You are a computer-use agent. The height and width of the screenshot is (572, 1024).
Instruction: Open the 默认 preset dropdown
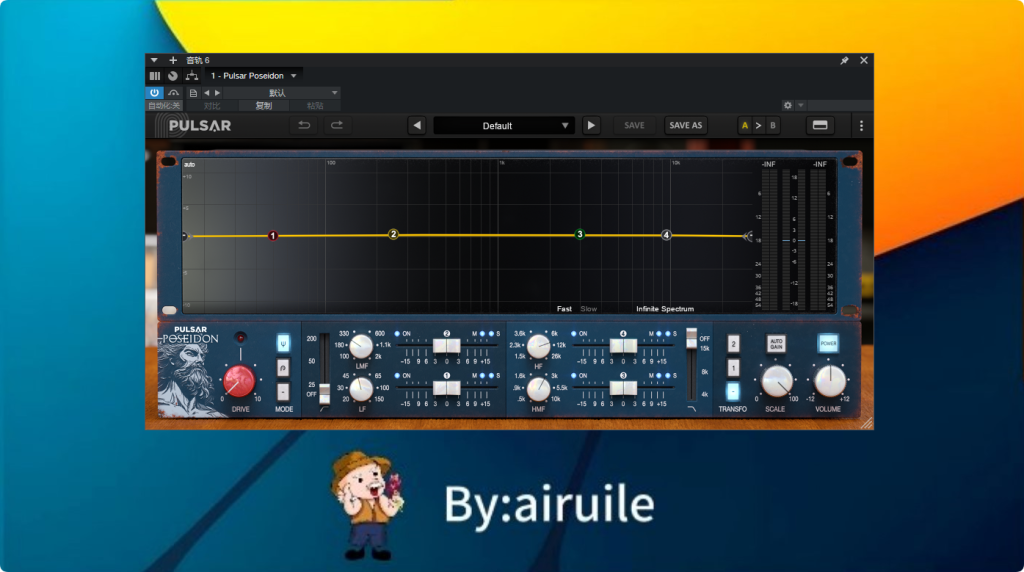click(283, 93)
